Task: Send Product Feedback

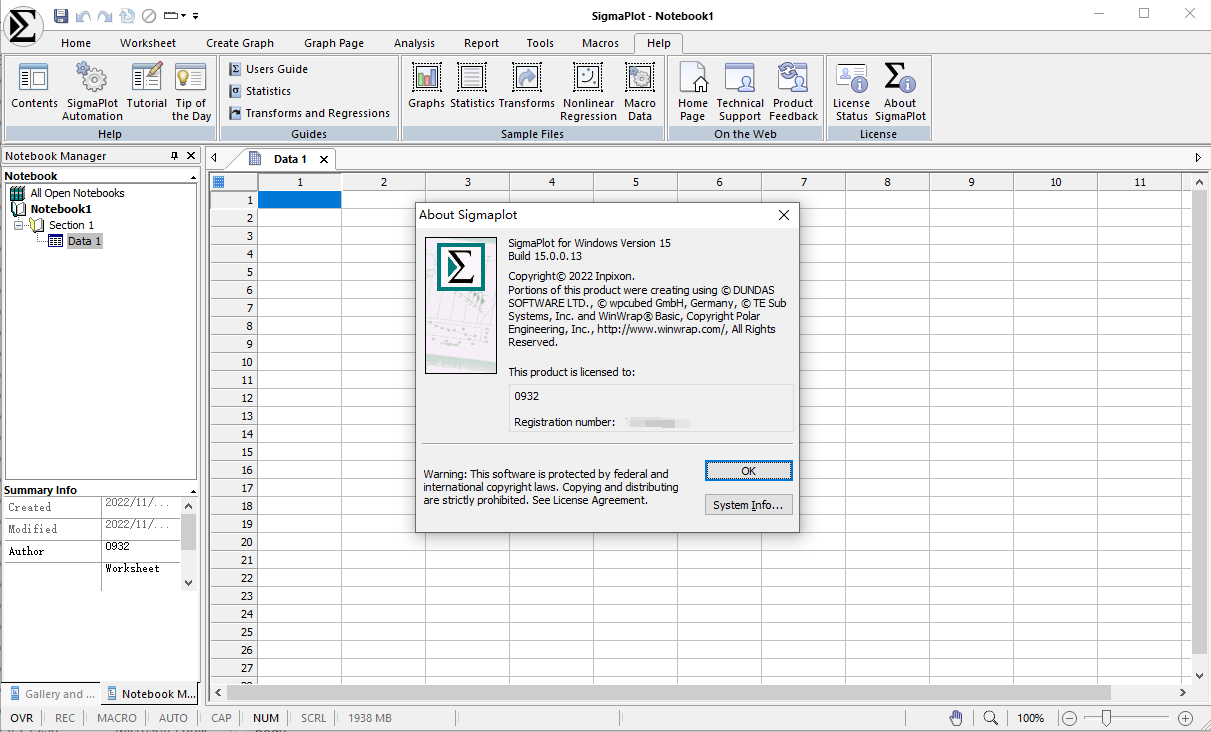Action: coord(793,90)
